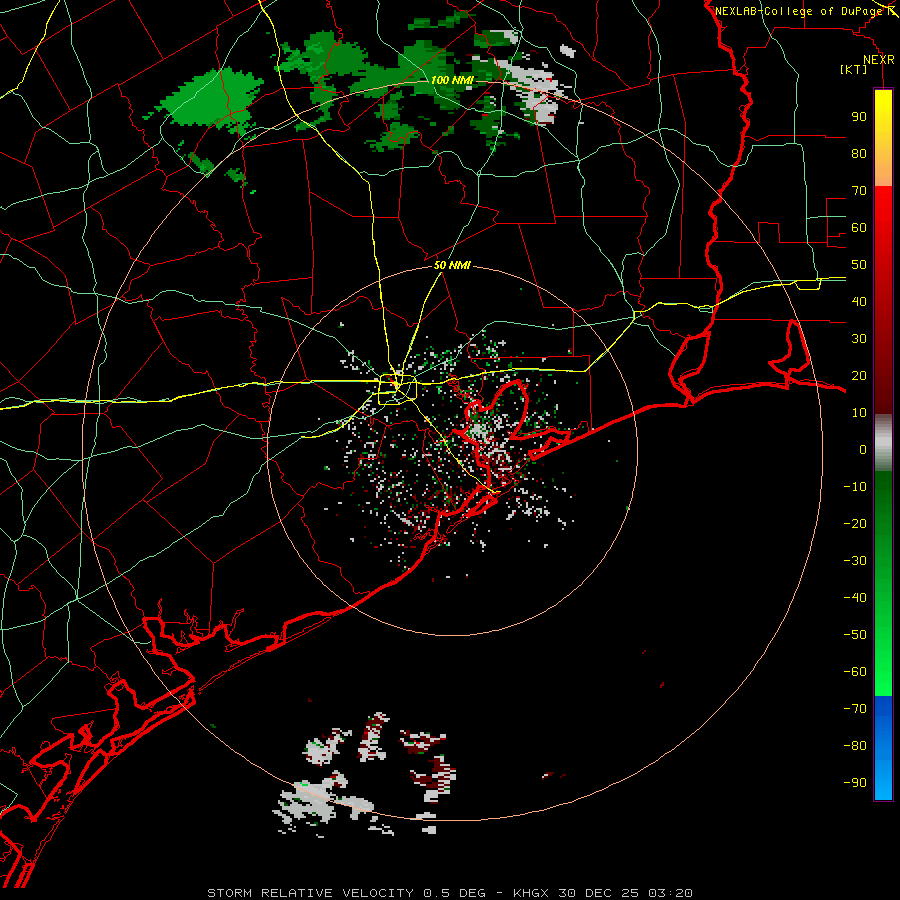Click the -70 scale value
This screenshot has width=900, height=900.
pos(855,709)
